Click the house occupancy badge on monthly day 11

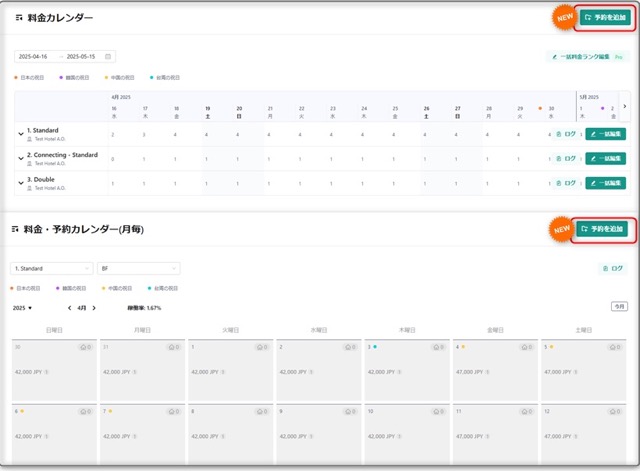click(x=527, y=412)
